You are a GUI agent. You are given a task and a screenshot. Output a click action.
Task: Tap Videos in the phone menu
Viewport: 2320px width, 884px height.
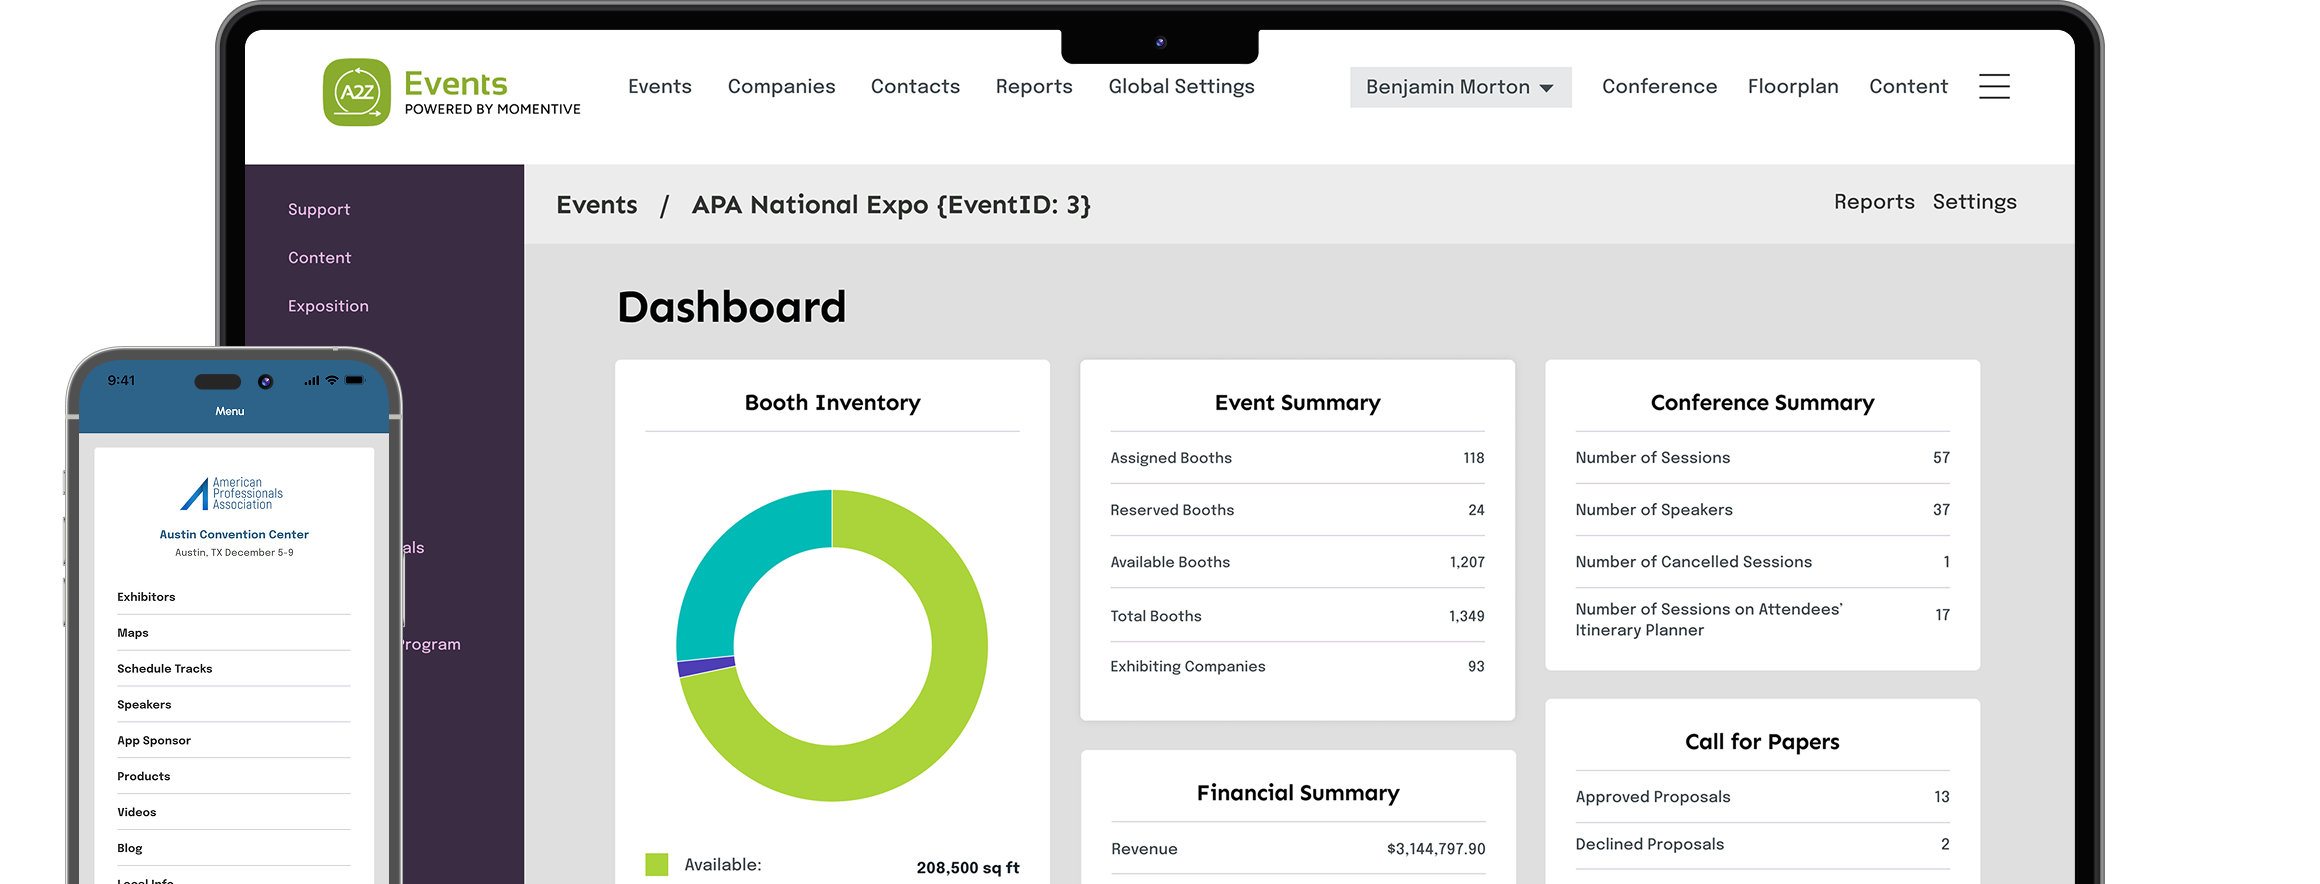(x=233, y=813)
